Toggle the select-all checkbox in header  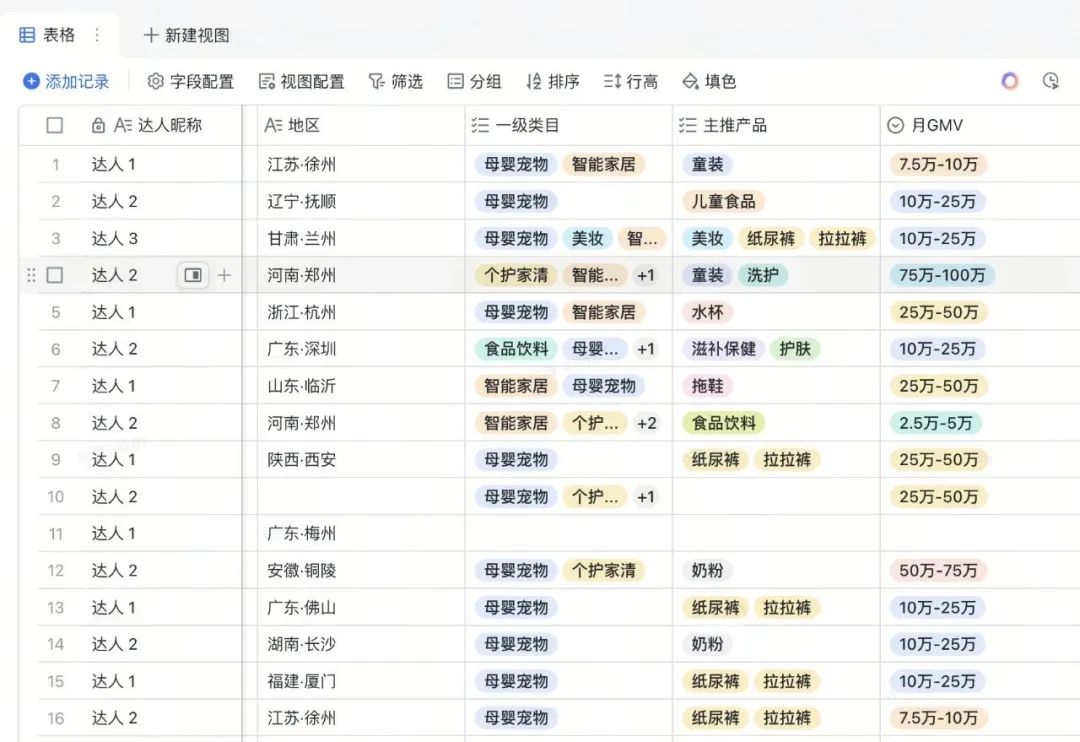point(54,125)
